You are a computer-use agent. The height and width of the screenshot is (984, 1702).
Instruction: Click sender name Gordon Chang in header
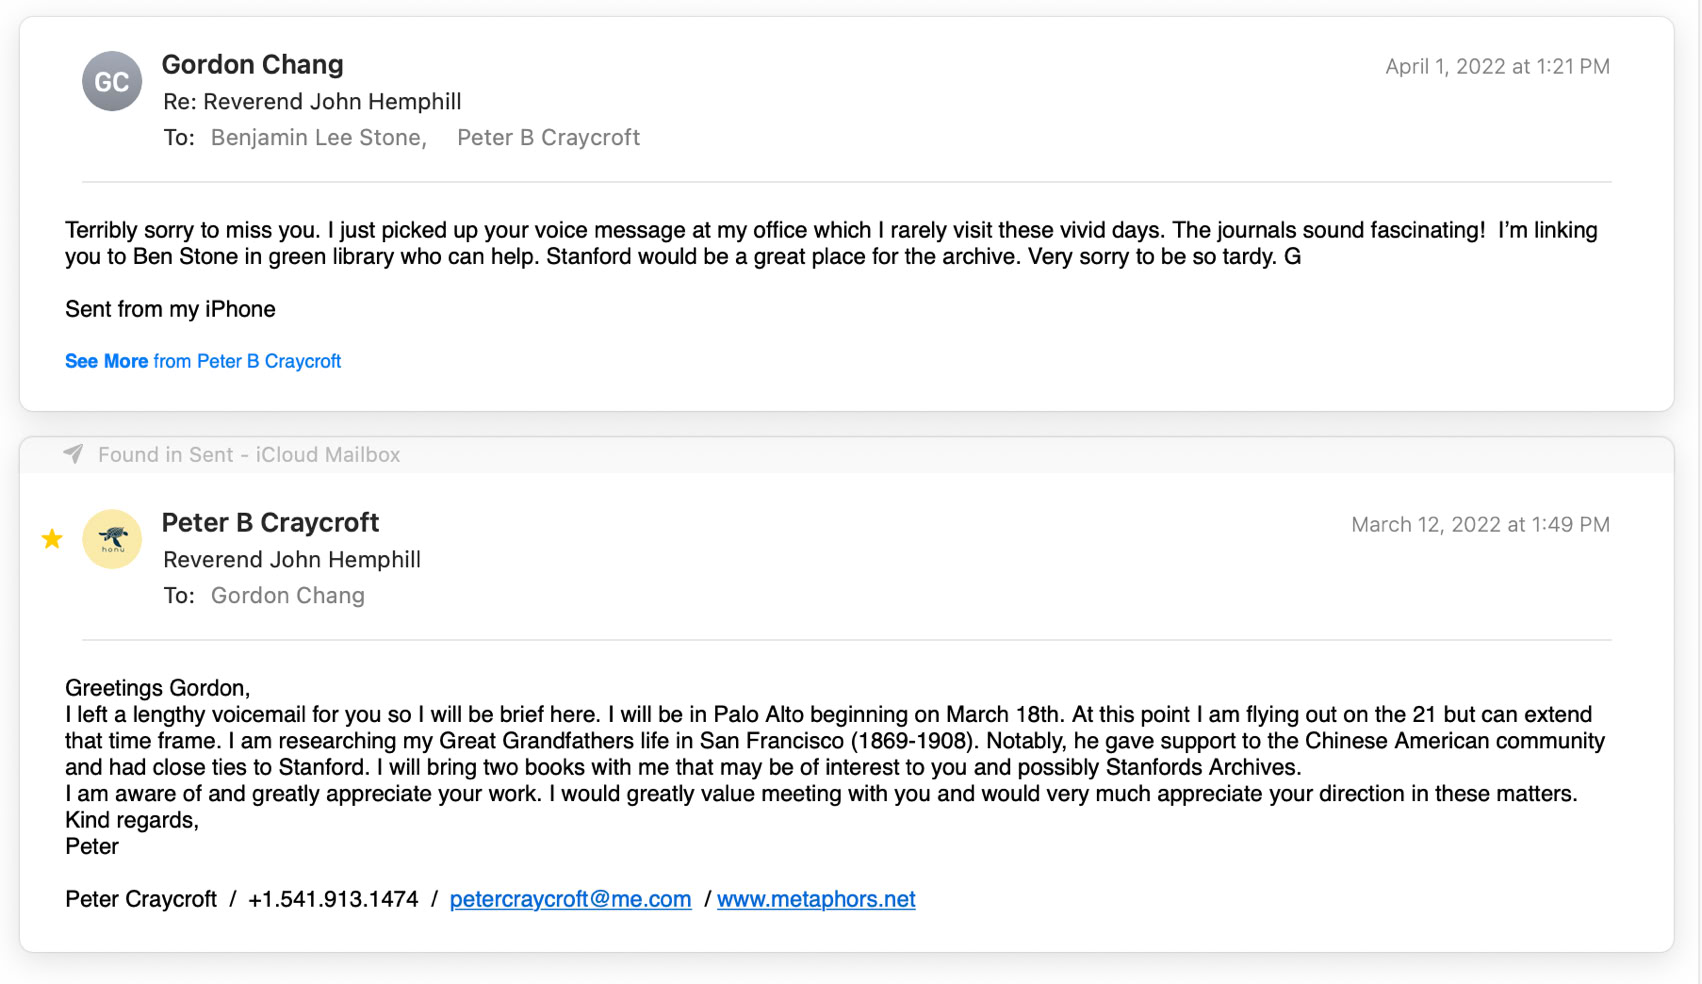pos(252,65)
